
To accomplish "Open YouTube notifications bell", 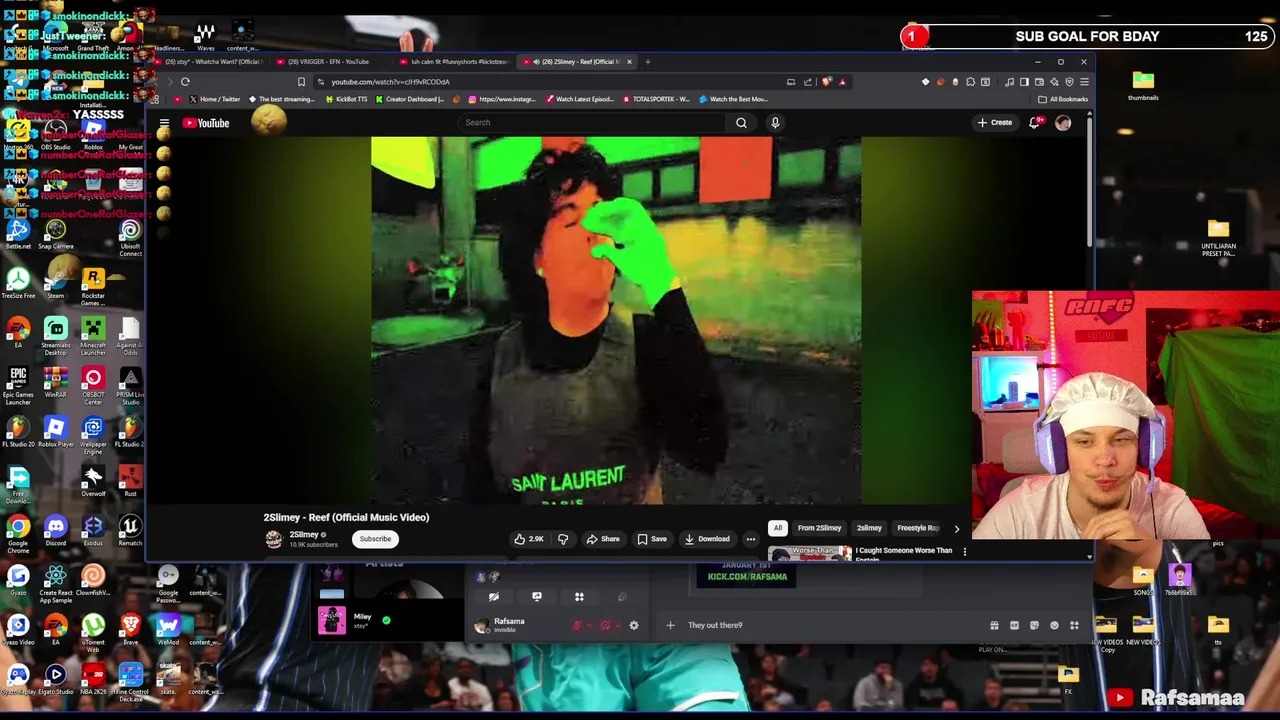I will [1035, 123].
